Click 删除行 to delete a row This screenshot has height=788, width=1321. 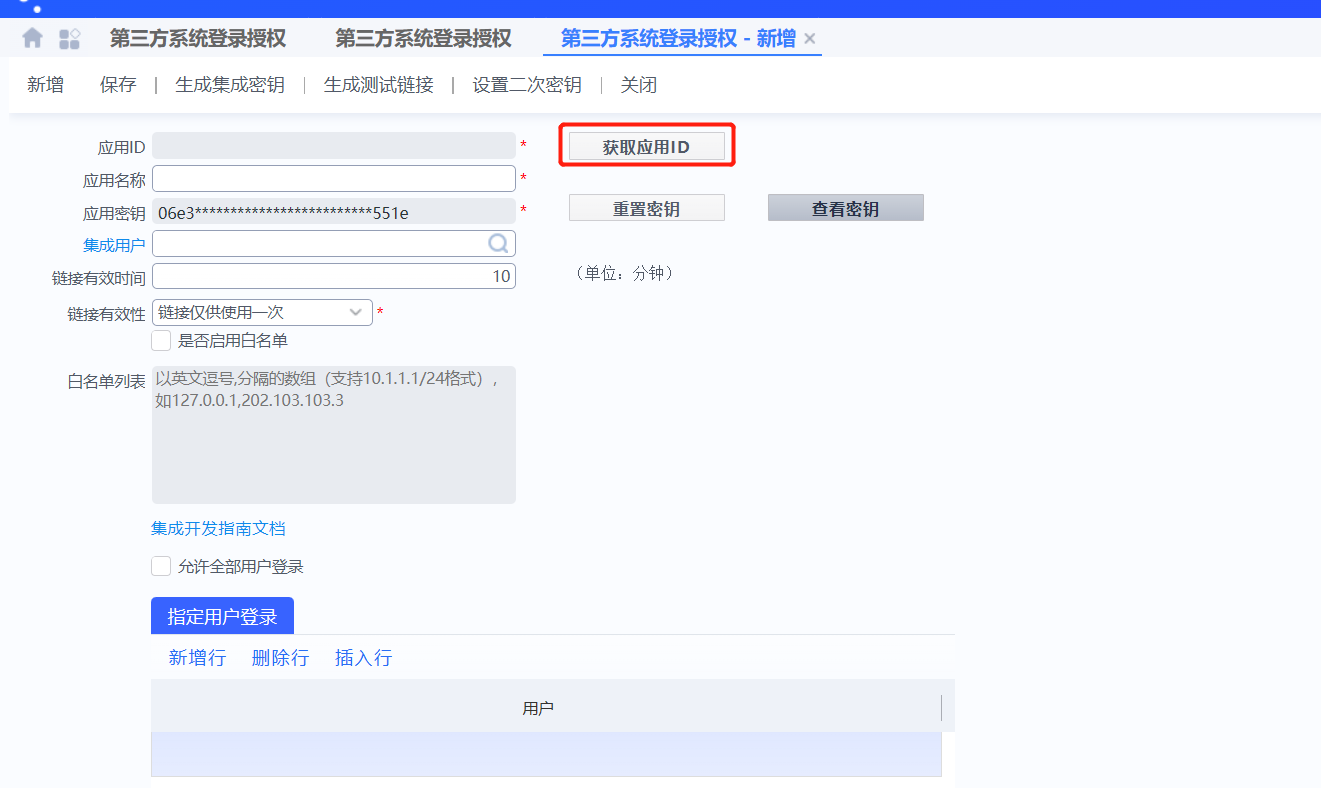pos(280,658)
